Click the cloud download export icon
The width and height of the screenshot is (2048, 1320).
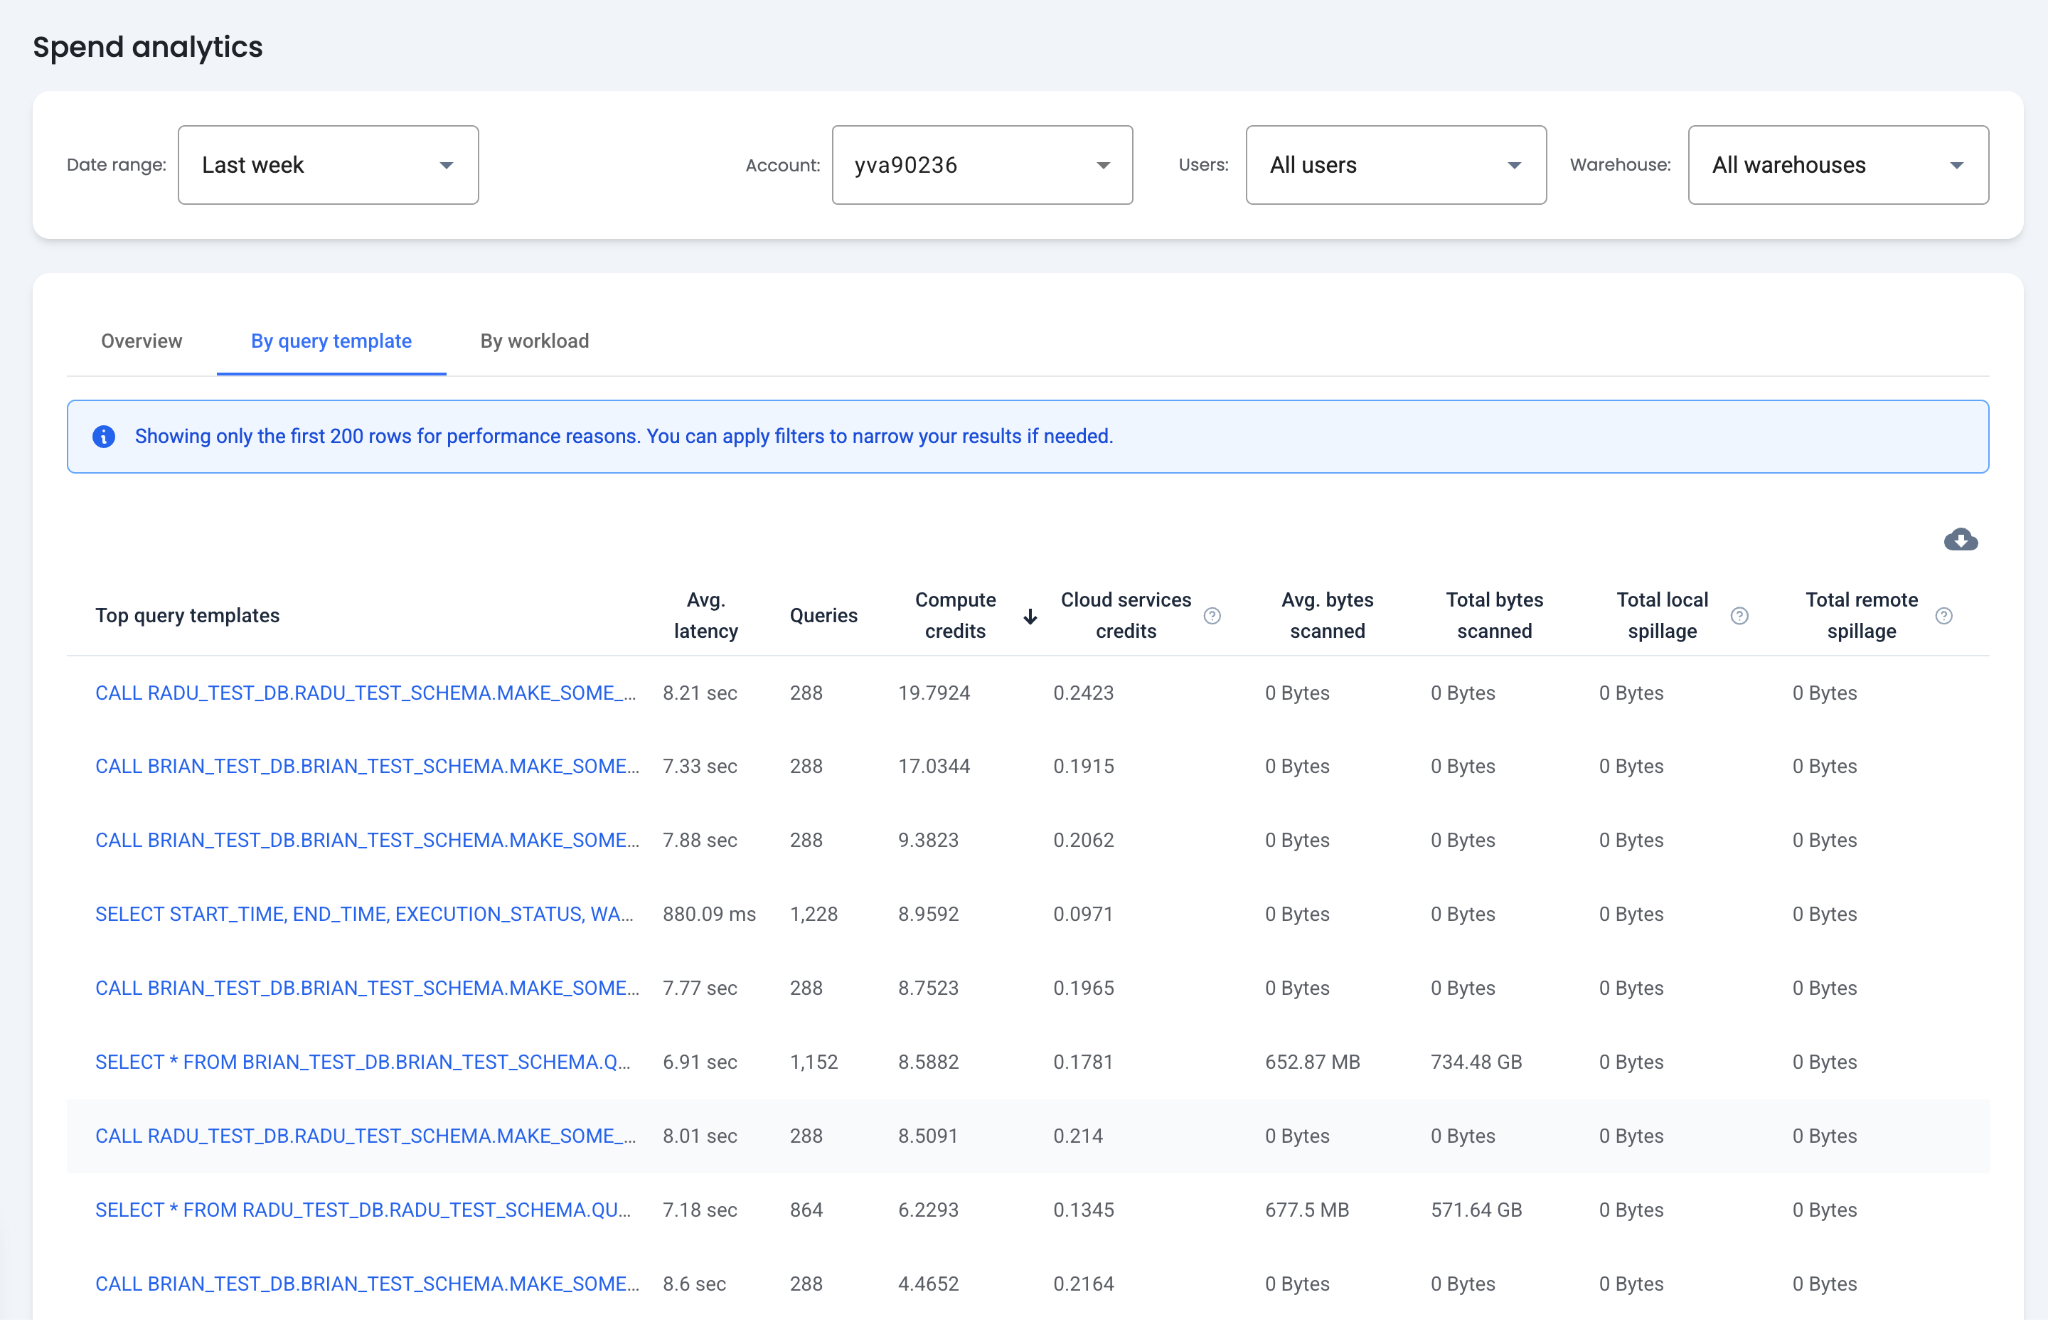point(1960,540)
